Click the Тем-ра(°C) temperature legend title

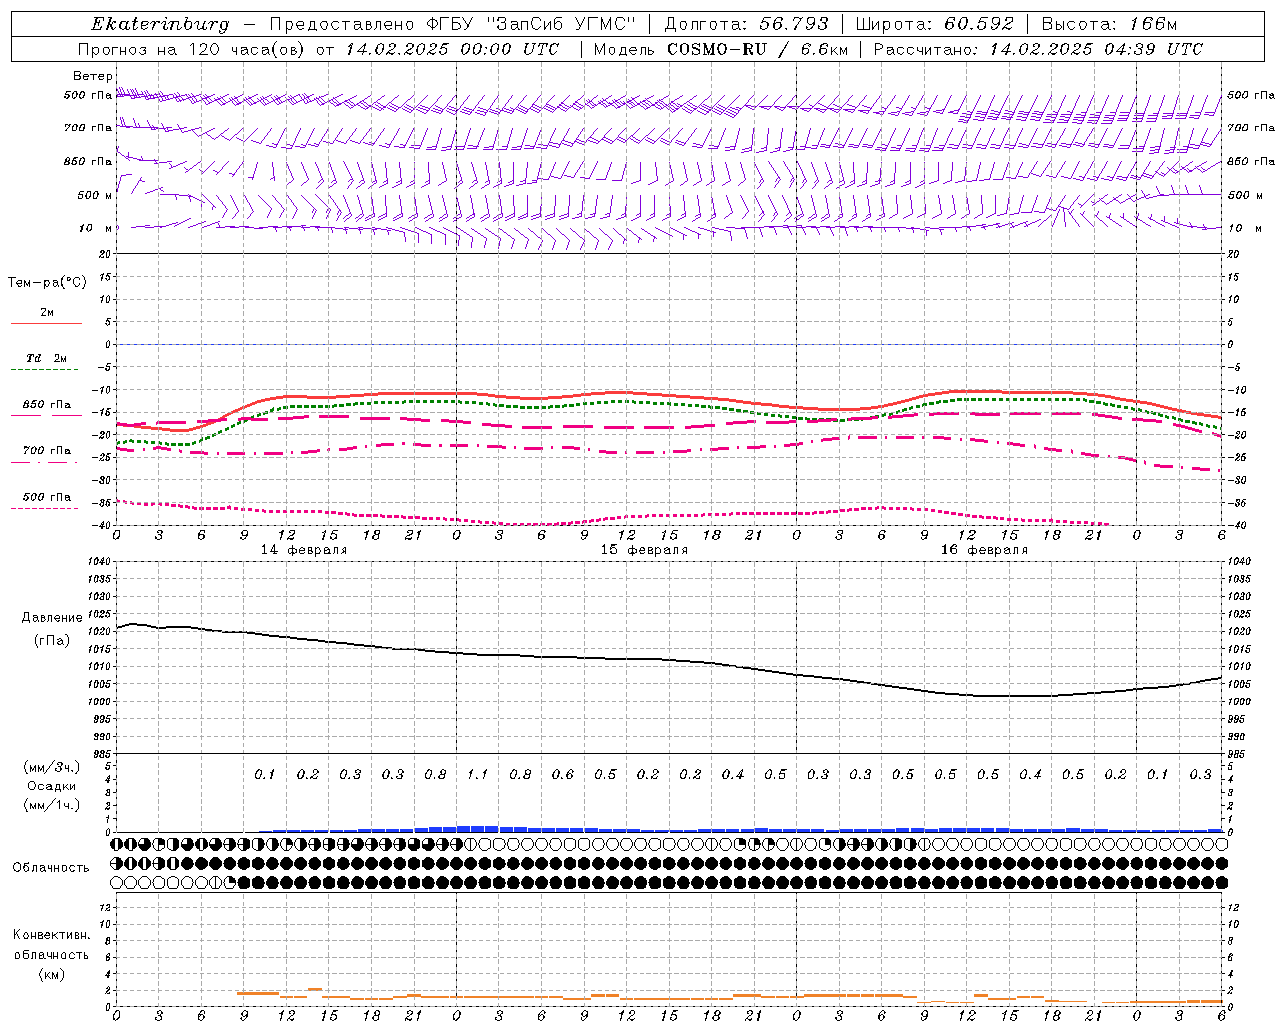[x=47, y=283]
